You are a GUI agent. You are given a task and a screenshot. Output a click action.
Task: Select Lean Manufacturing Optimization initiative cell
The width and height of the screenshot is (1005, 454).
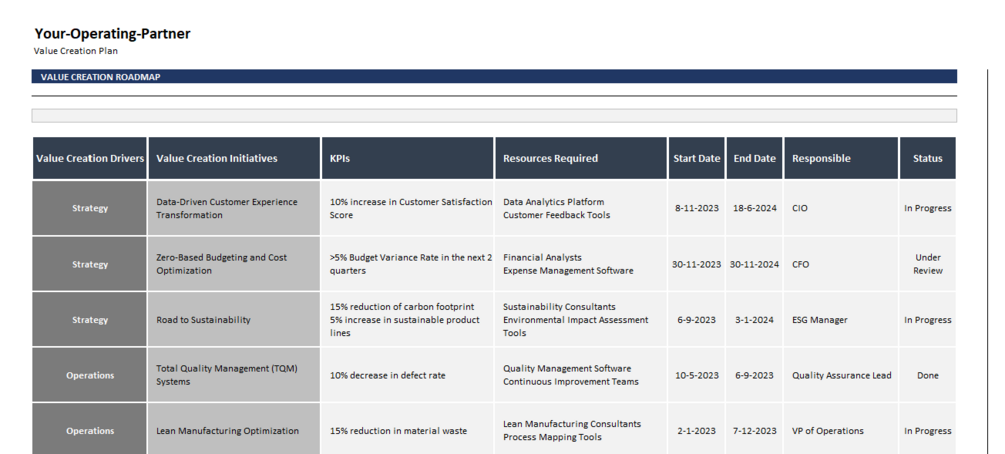pos(234,429)
